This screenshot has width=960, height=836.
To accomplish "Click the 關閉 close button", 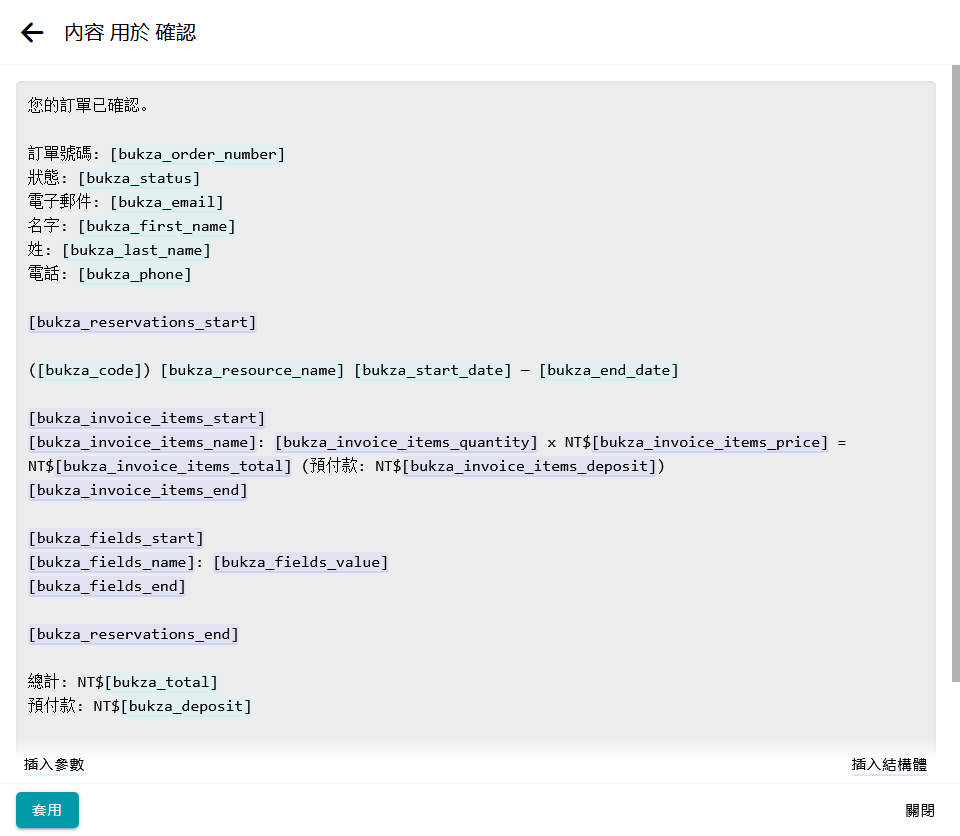I will click(919, 810).
